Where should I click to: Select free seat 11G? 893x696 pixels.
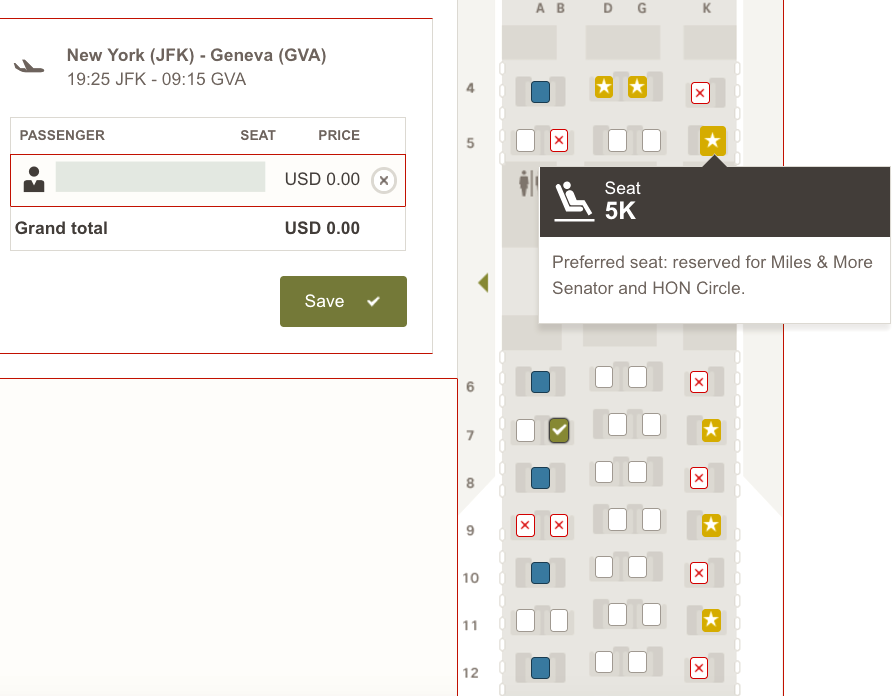click(x=651, y=615)
